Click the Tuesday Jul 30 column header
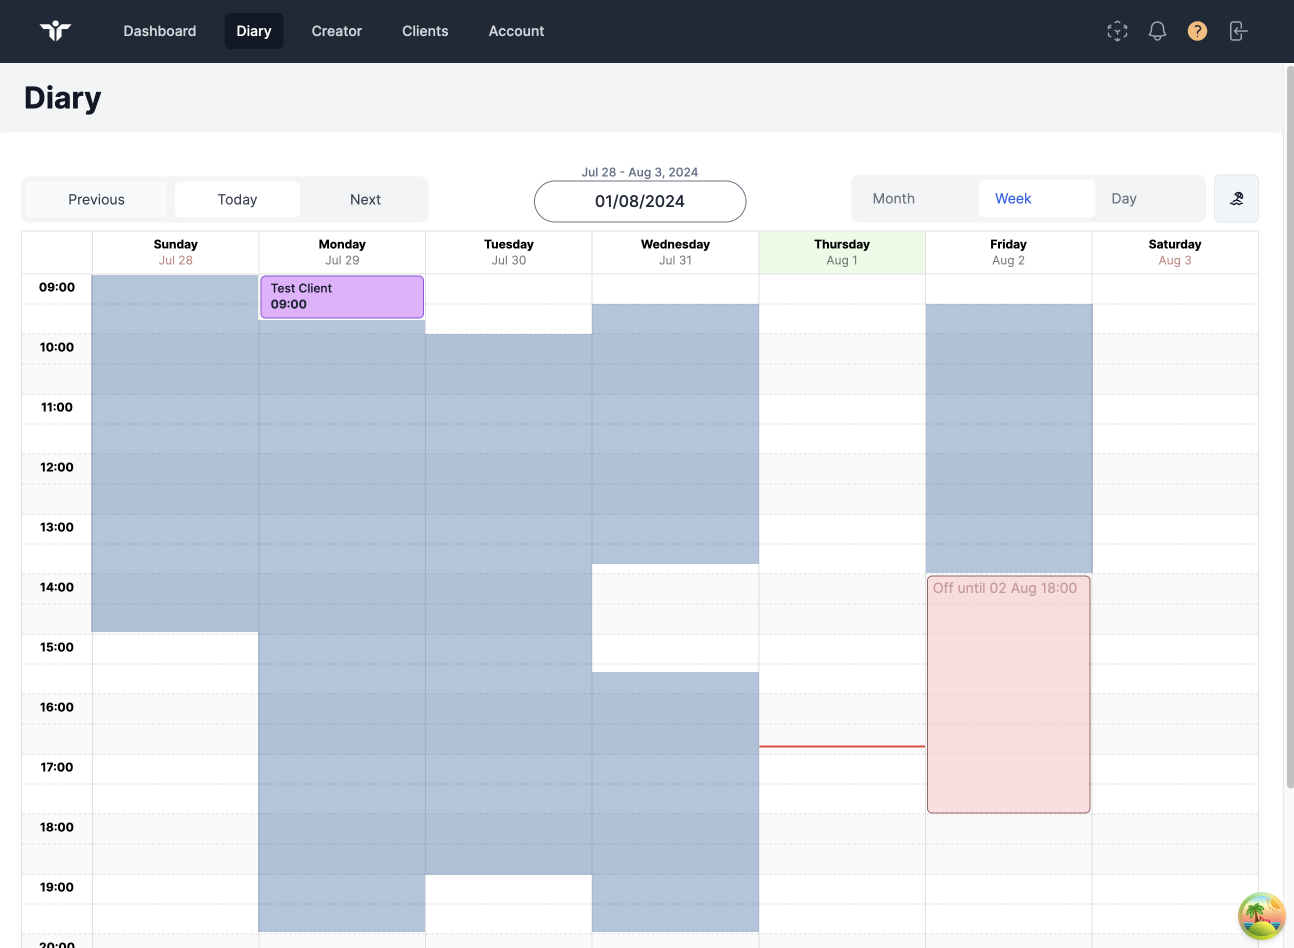Viewport: 1294px width, 948px height. tap(509, 252)
